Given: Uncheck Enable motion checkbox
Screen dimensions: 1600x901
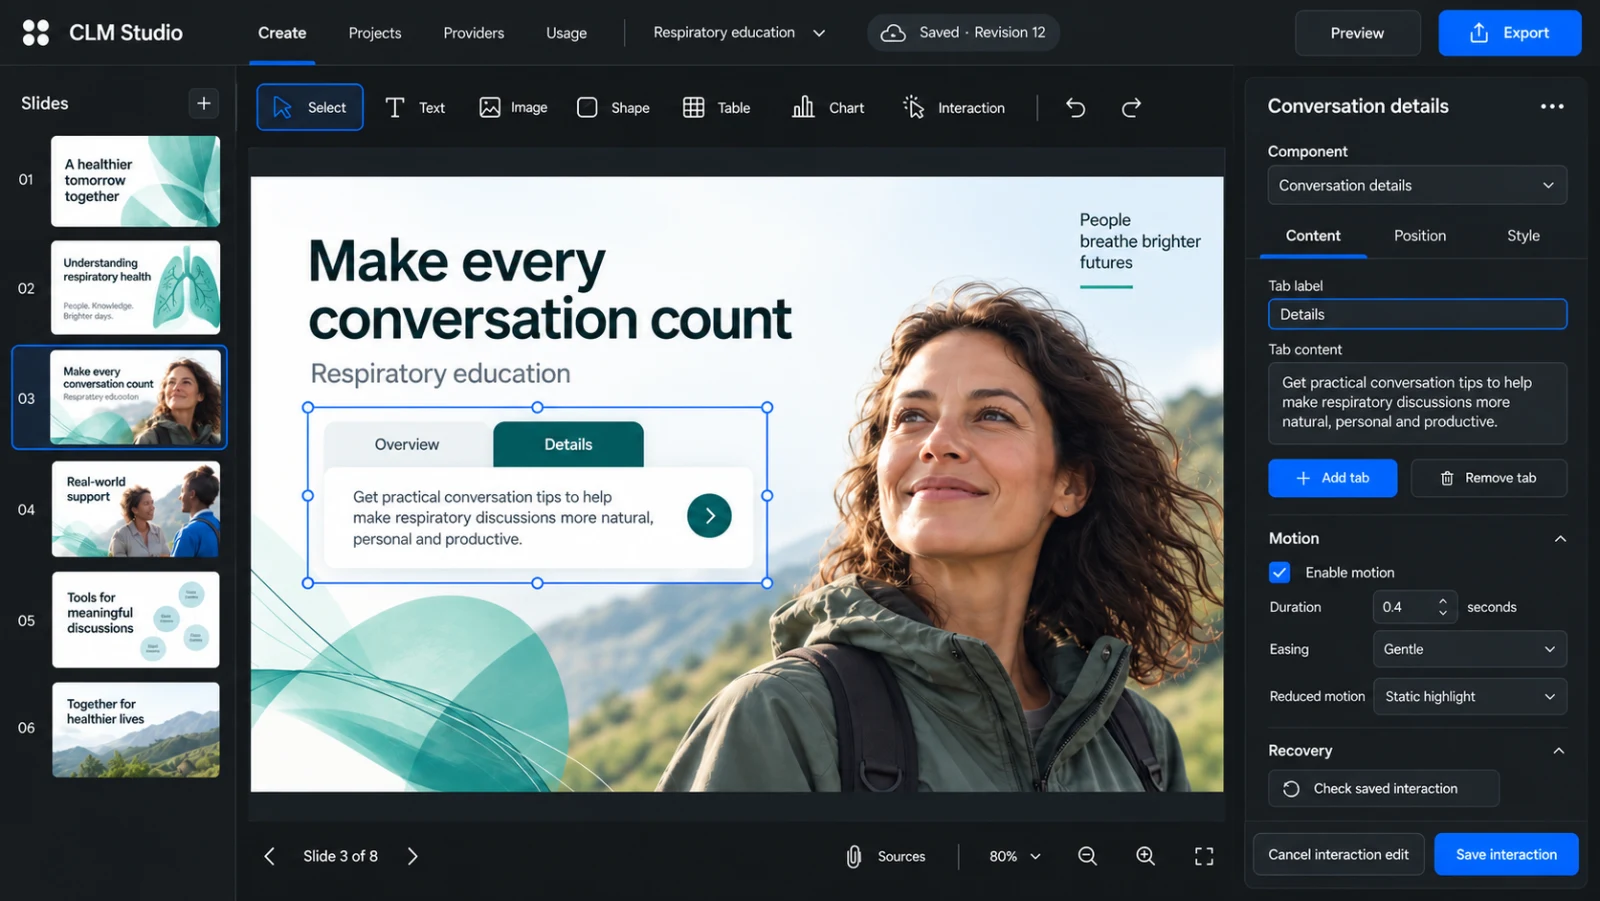Looking at the screenshot, I should [1279, 572].
